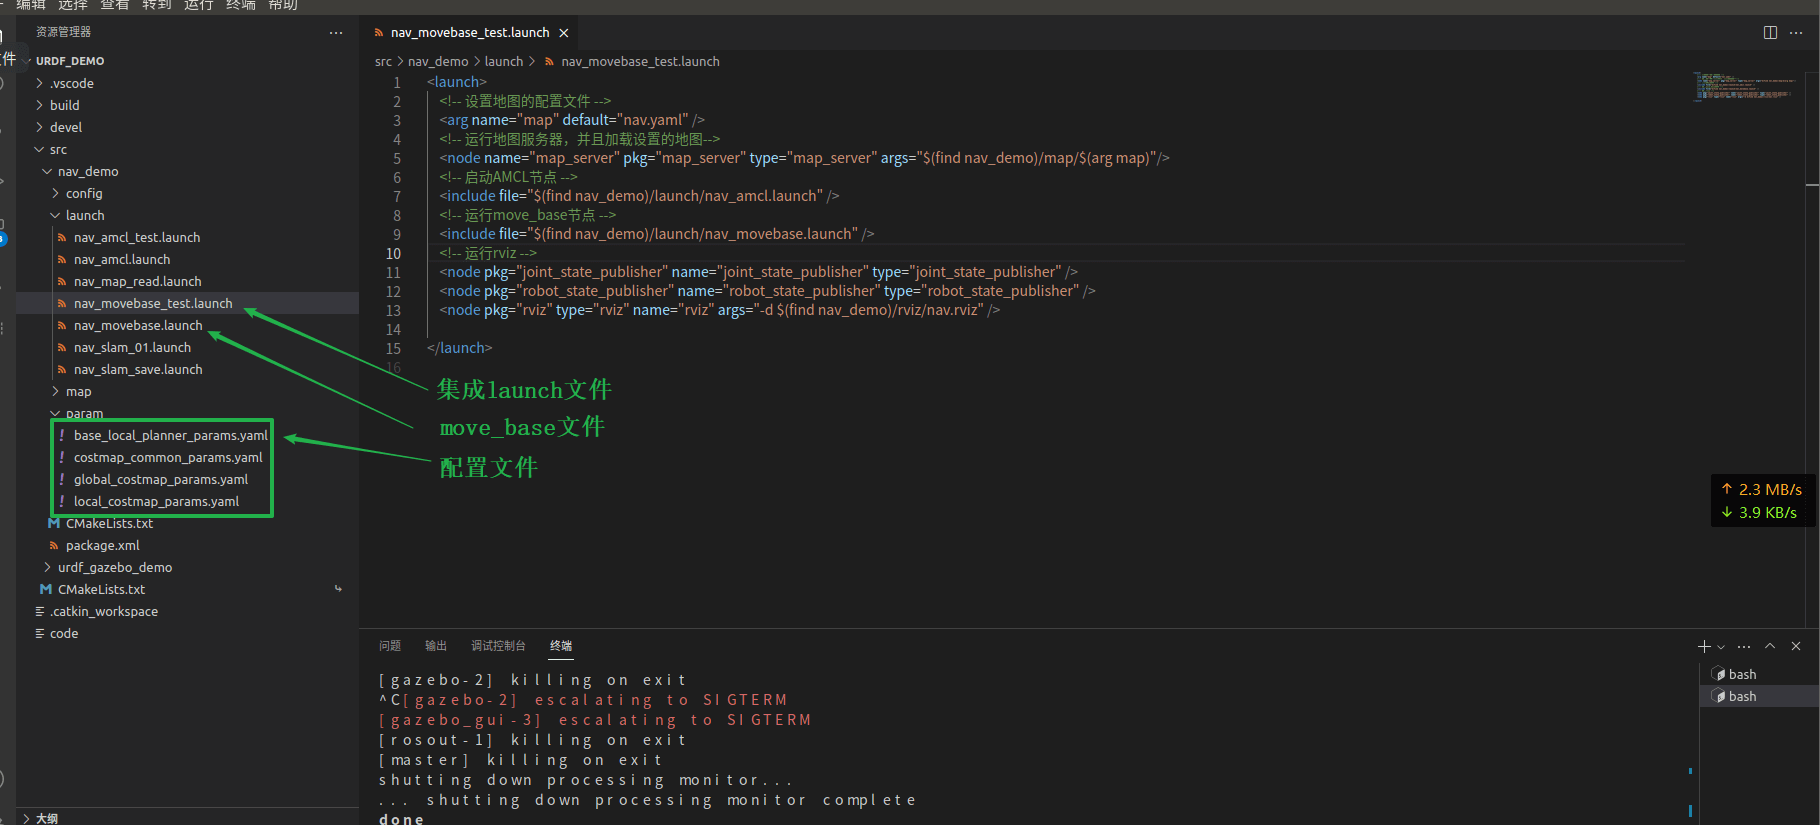1820x825 pixels.
Task: Click line 13 rviz node code
Action: pos(719,310)
